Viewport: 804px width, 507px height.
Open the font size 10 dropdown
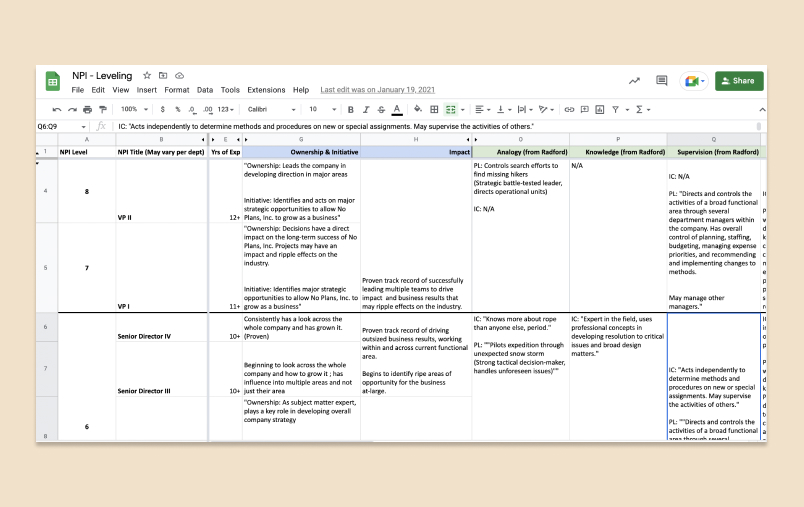(x=322, y=109)
